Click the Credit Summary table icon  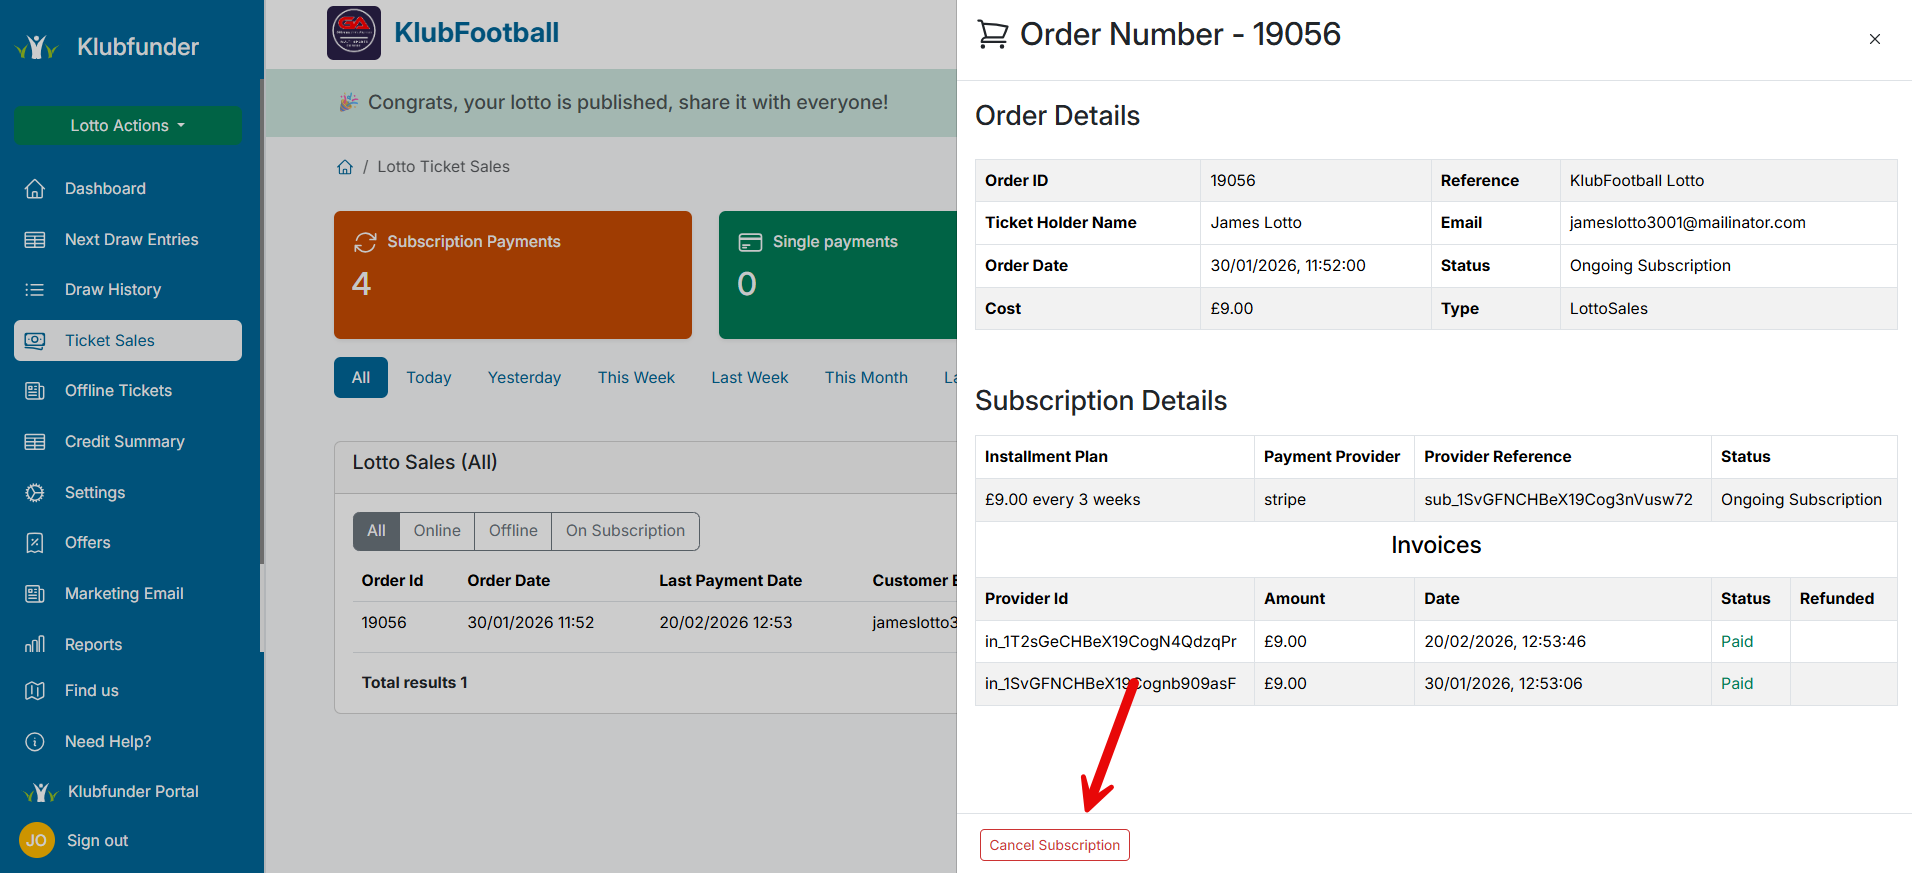(35, 442)
